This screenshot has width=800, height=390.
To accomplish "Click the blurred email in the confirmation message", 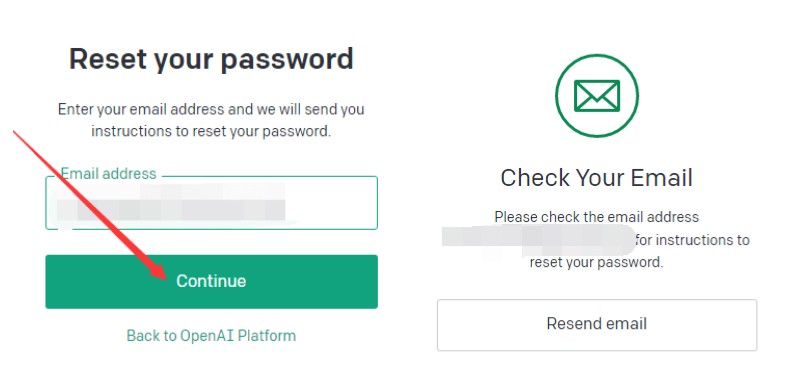I will (538, 240).
